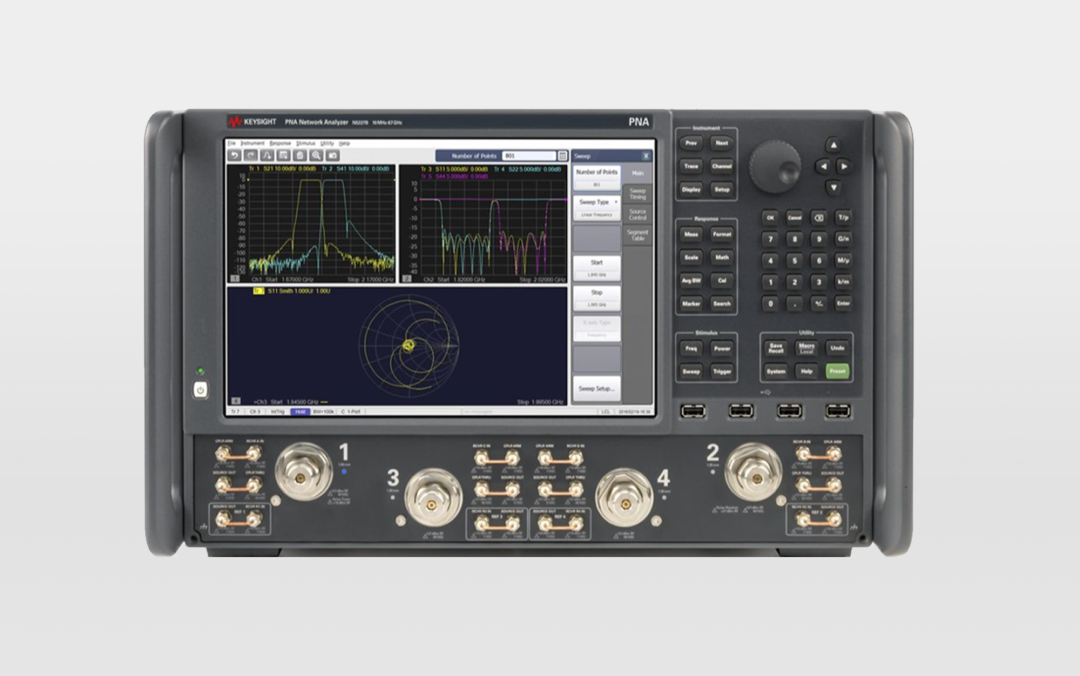Open the Response menu
Screen dimensions: 1080x676
pyautogui.click(x=280, y=143)
